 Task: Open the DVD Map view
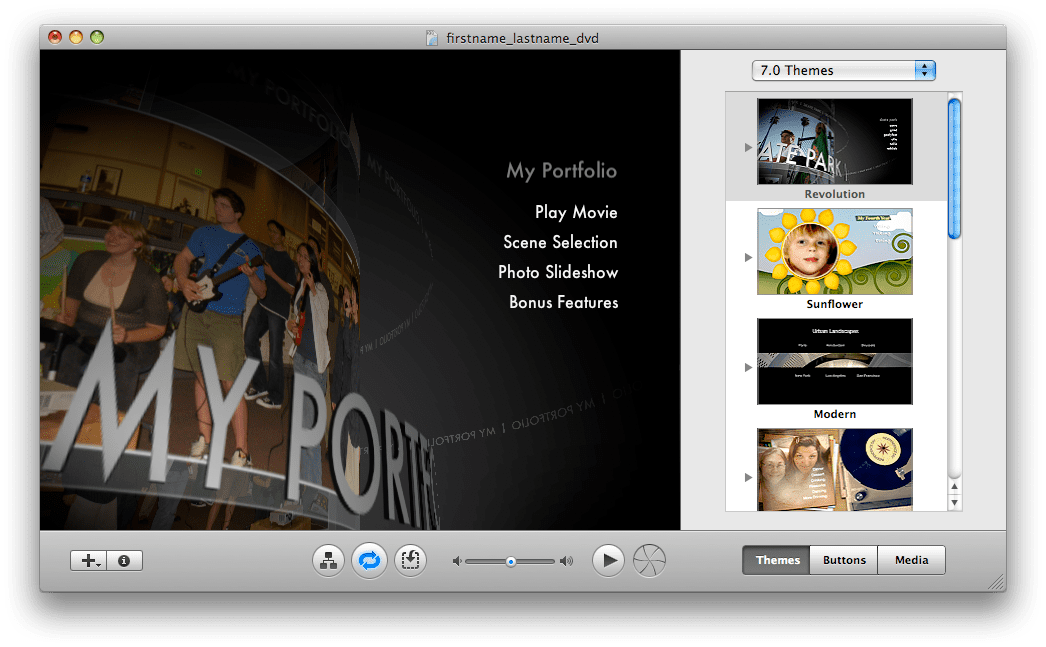pyautogui.click(x=328, y=560)
